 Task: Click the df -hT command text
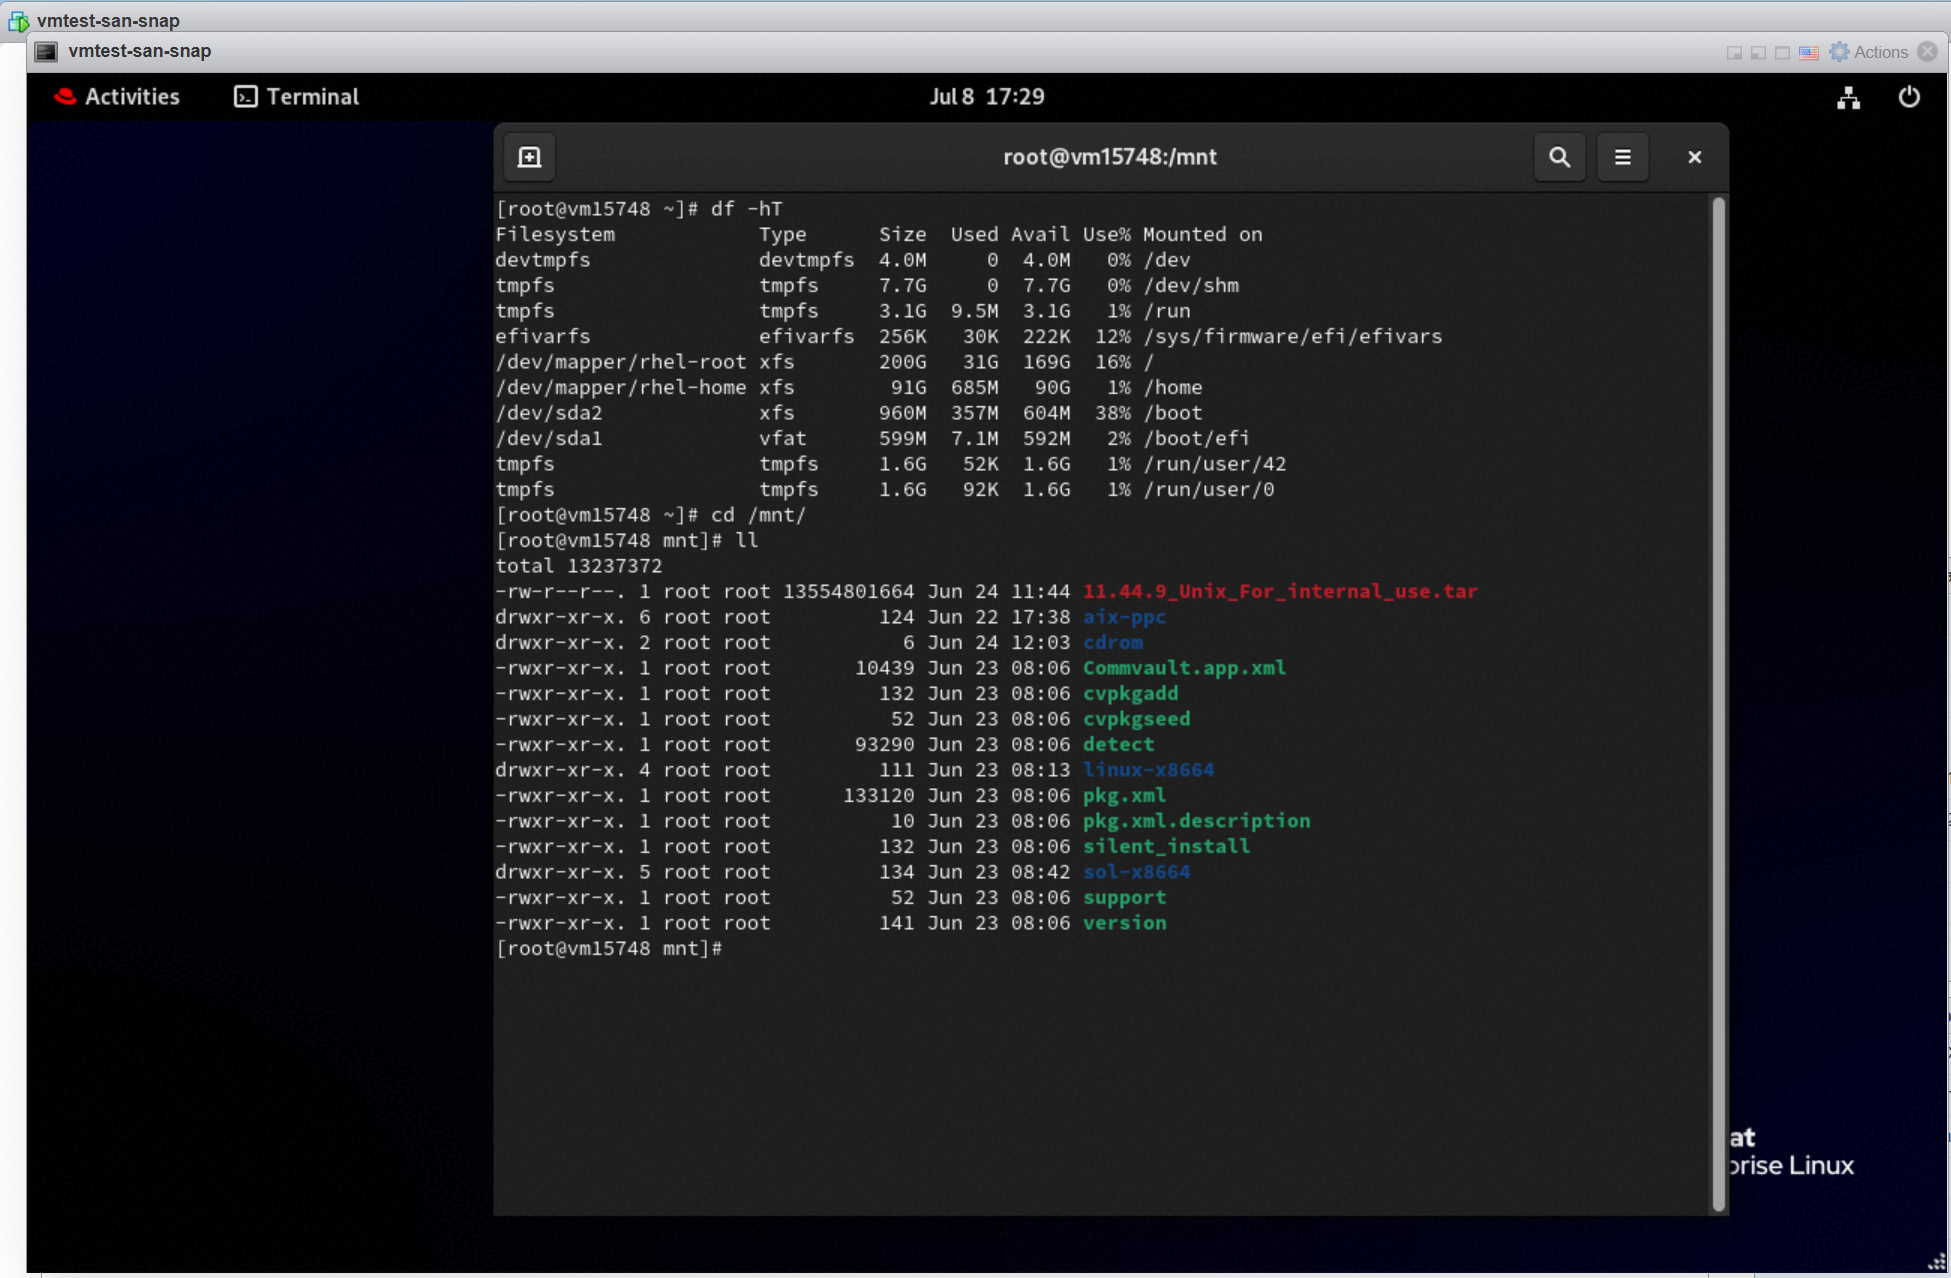[x=746, y=209]
